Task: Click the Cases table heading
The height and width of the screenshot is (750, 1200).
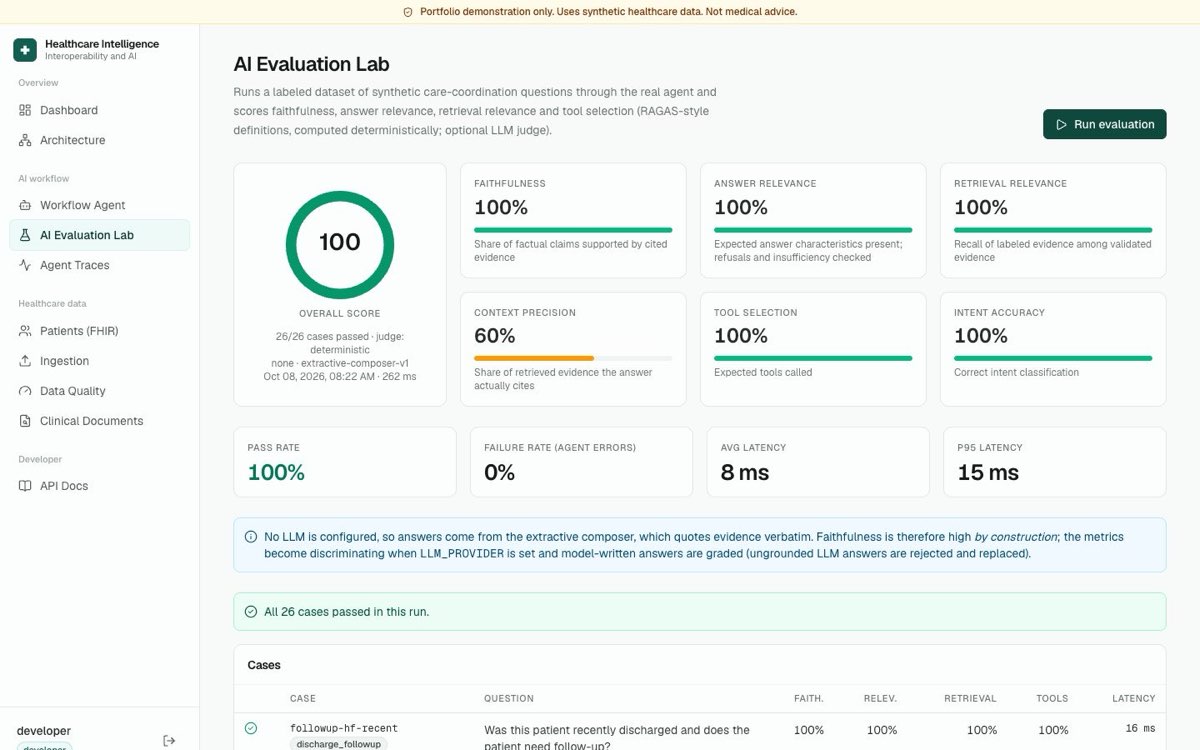Action: 264,665
